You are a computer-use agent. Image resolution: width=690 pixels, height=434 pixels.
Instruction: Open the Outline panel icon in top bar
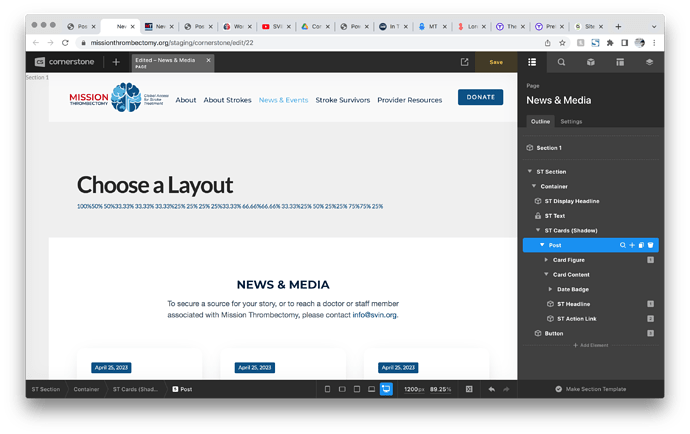(532, 62)
